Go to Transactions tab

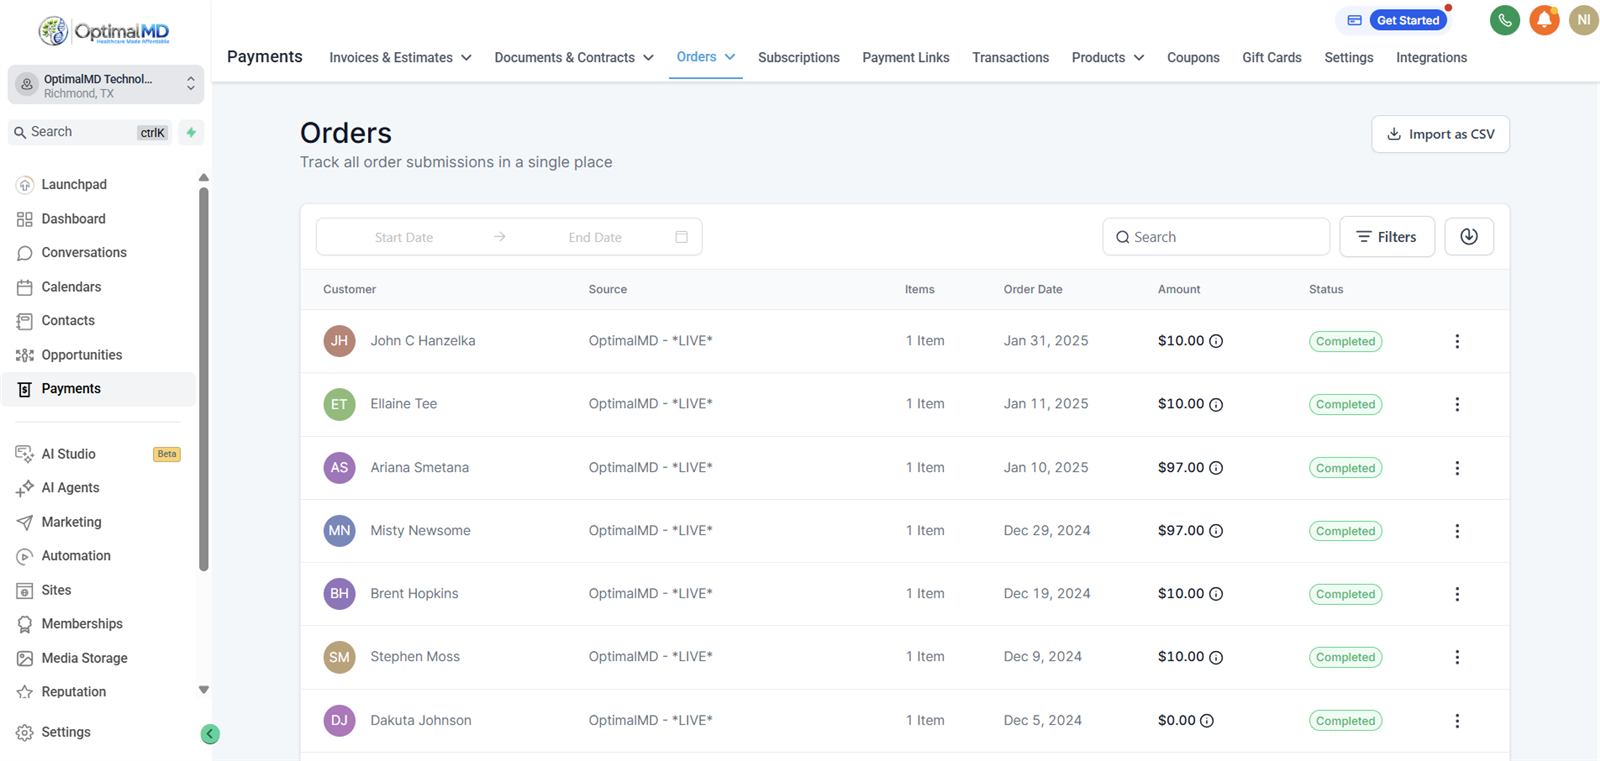coord(1011,58)
